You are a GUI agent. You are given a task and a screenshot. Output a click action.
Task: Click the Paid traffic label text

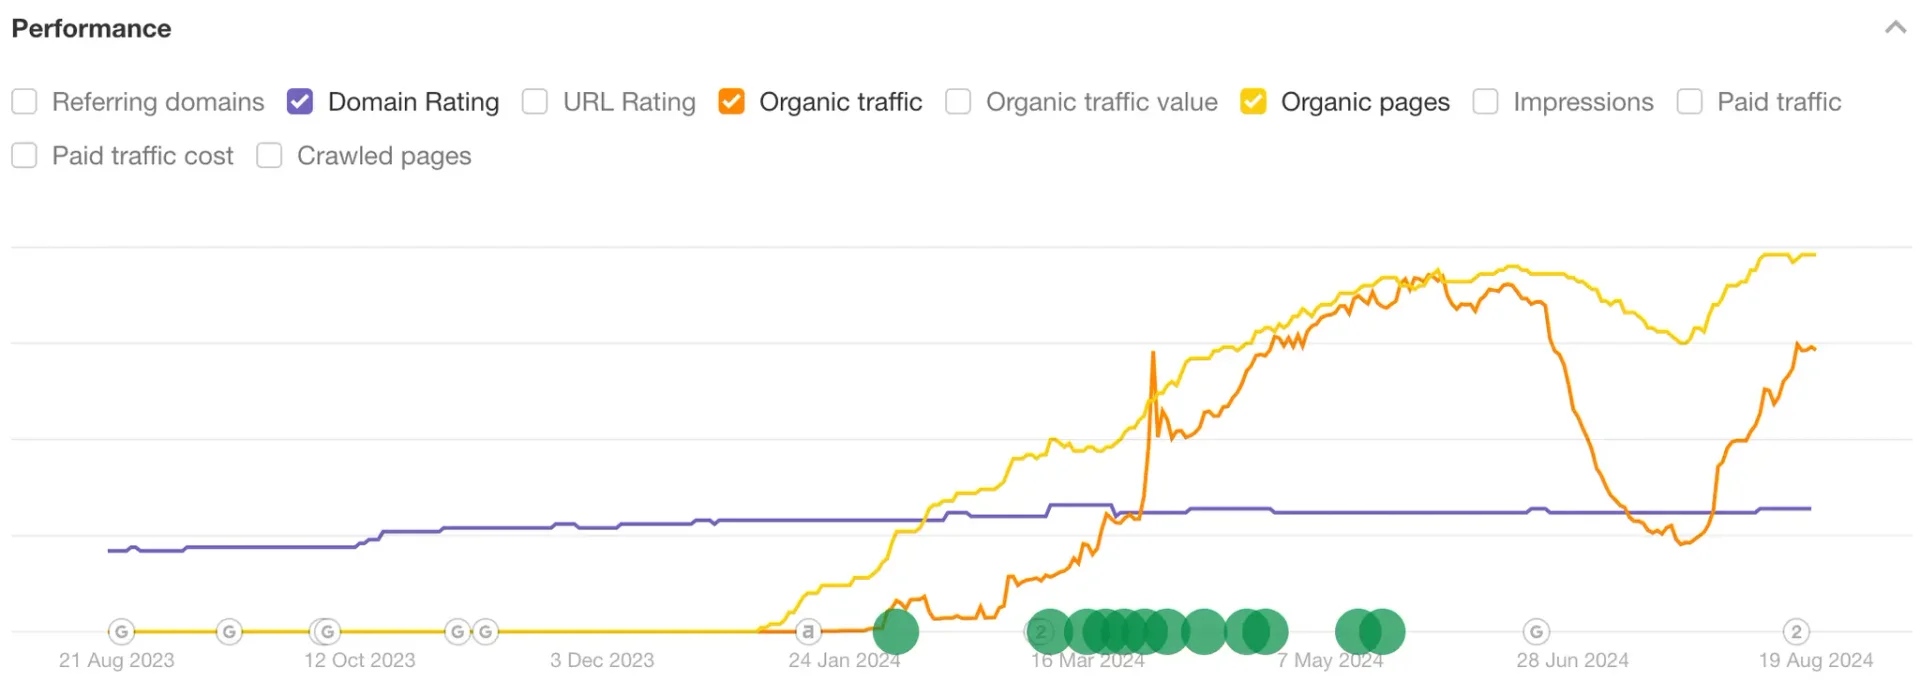click(x=1778, y=102)
